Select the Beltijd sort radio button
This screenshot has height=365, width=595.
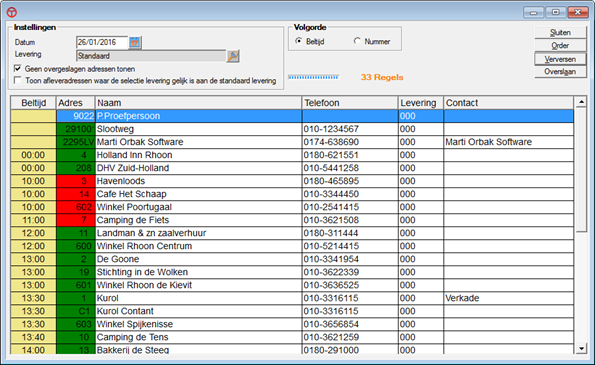click(299, 41)
